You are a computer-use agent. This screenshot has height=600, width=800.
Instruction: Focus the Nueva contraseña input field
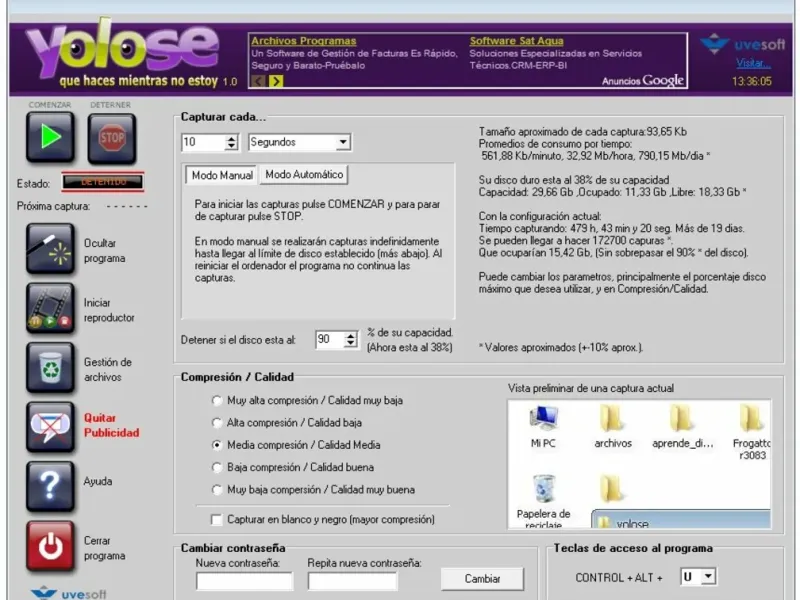244,581
